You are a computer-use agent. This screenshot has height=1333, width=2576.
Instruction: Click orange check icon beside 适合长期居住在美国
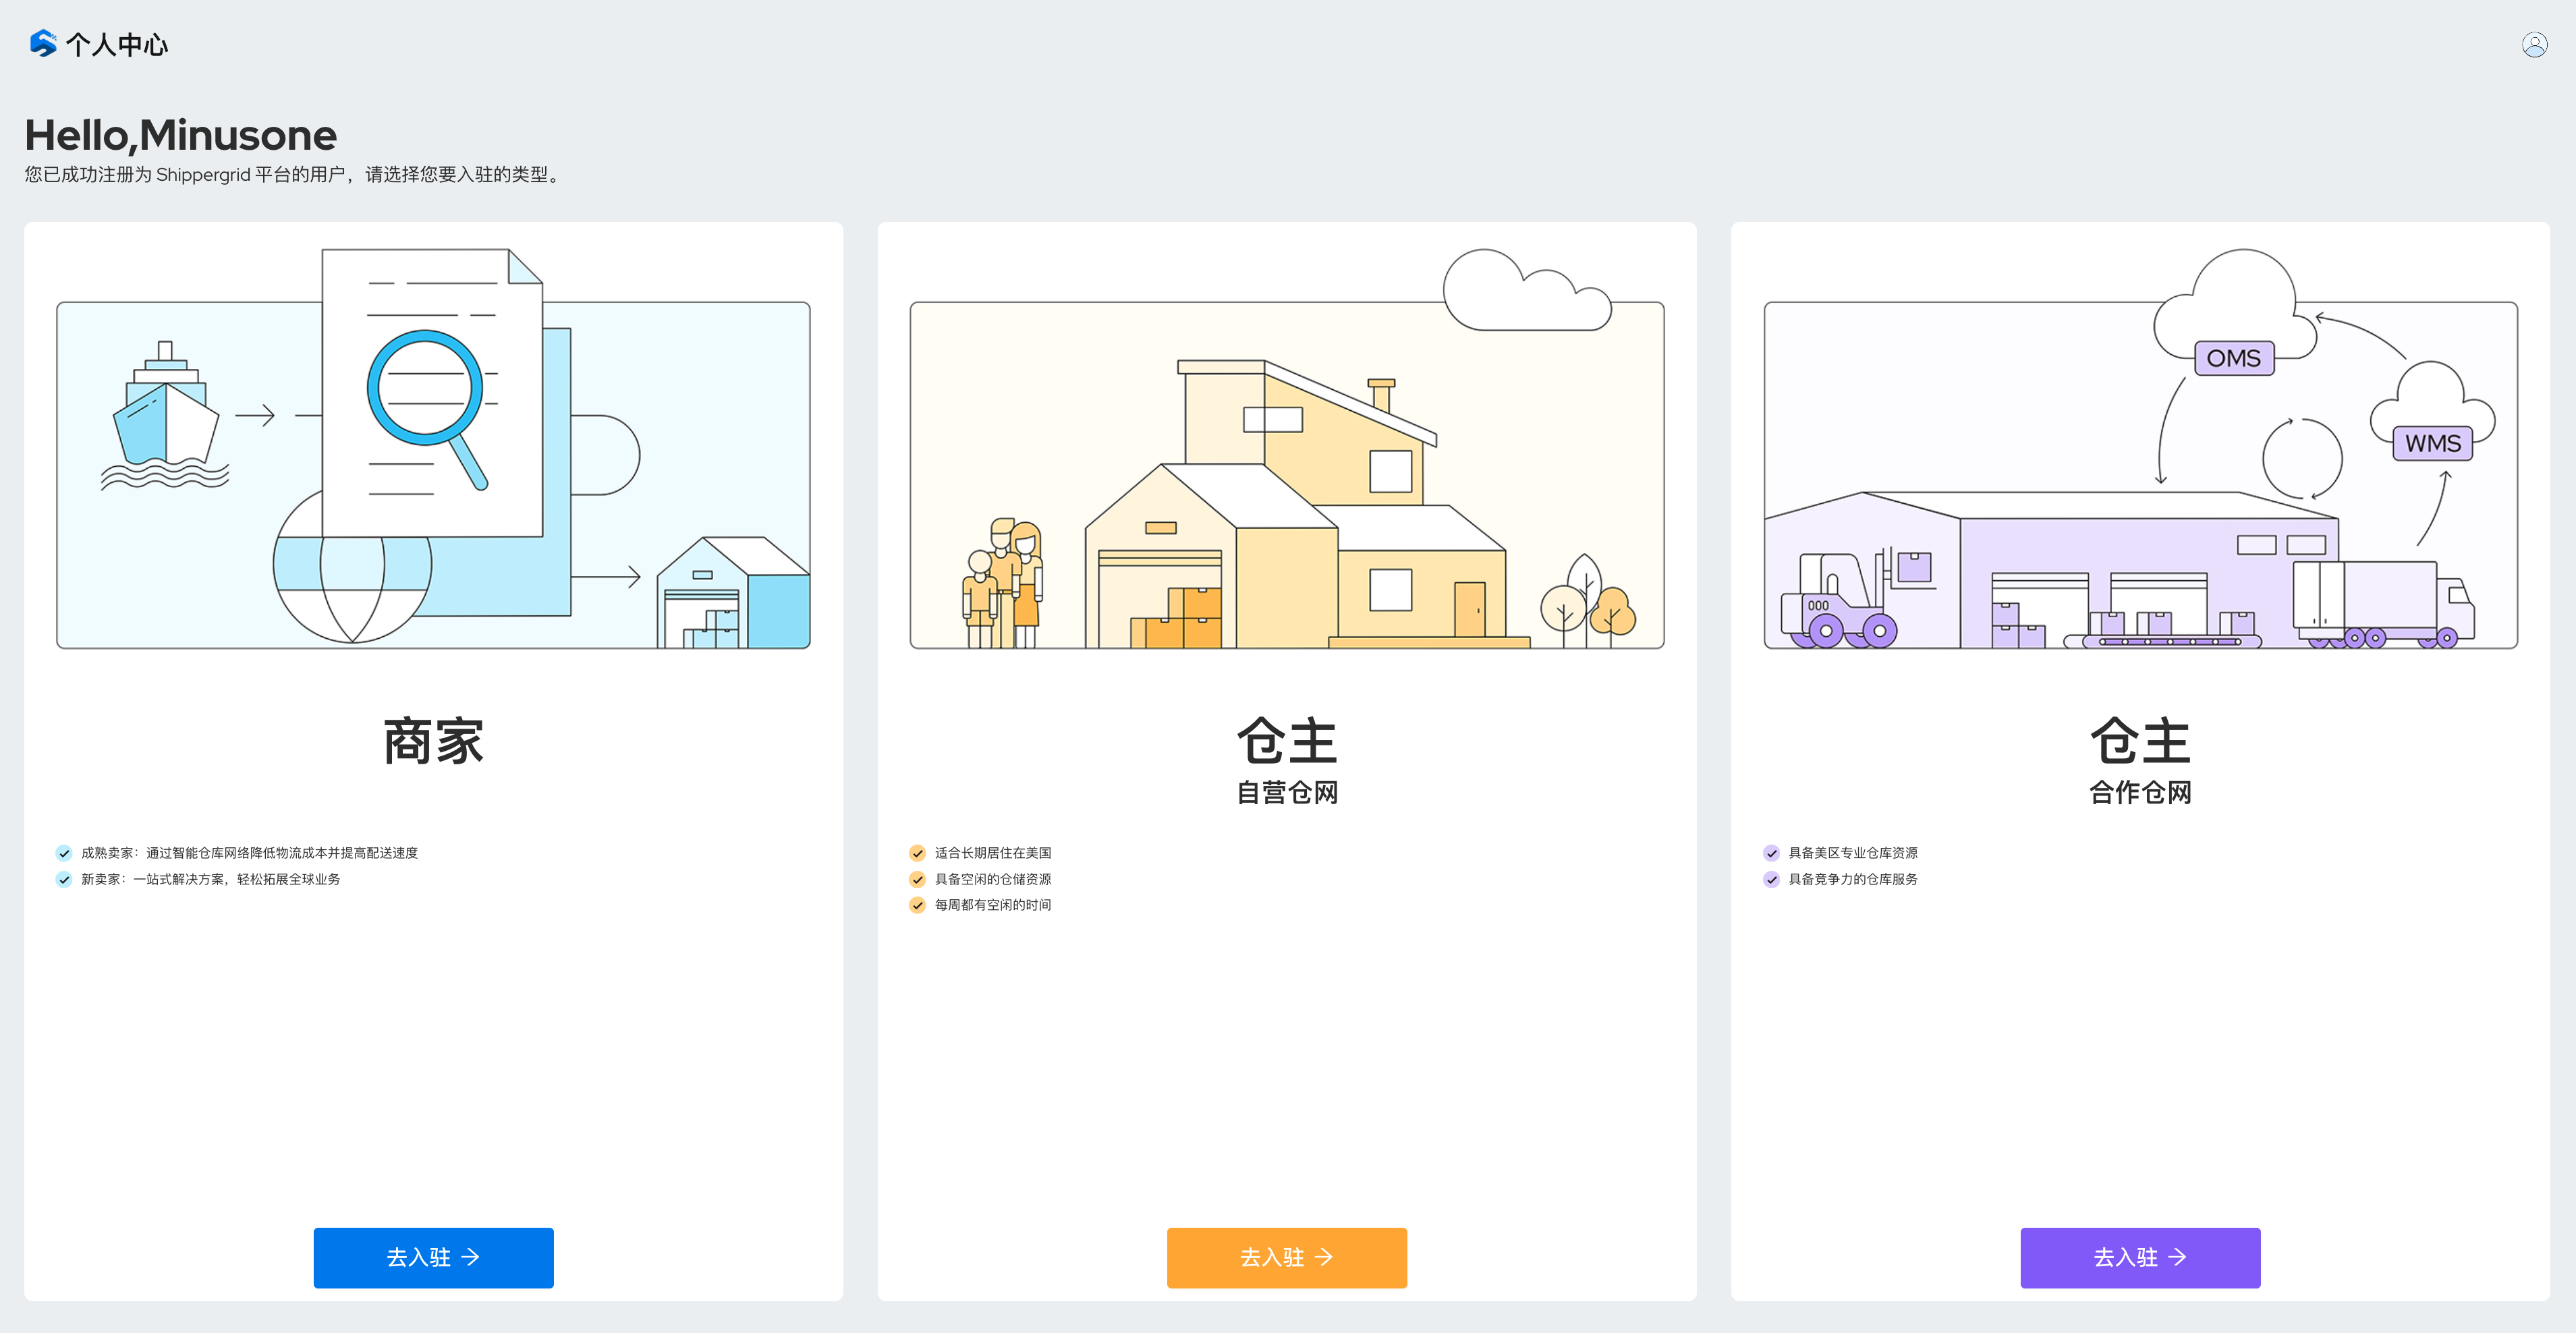(917, 853)
